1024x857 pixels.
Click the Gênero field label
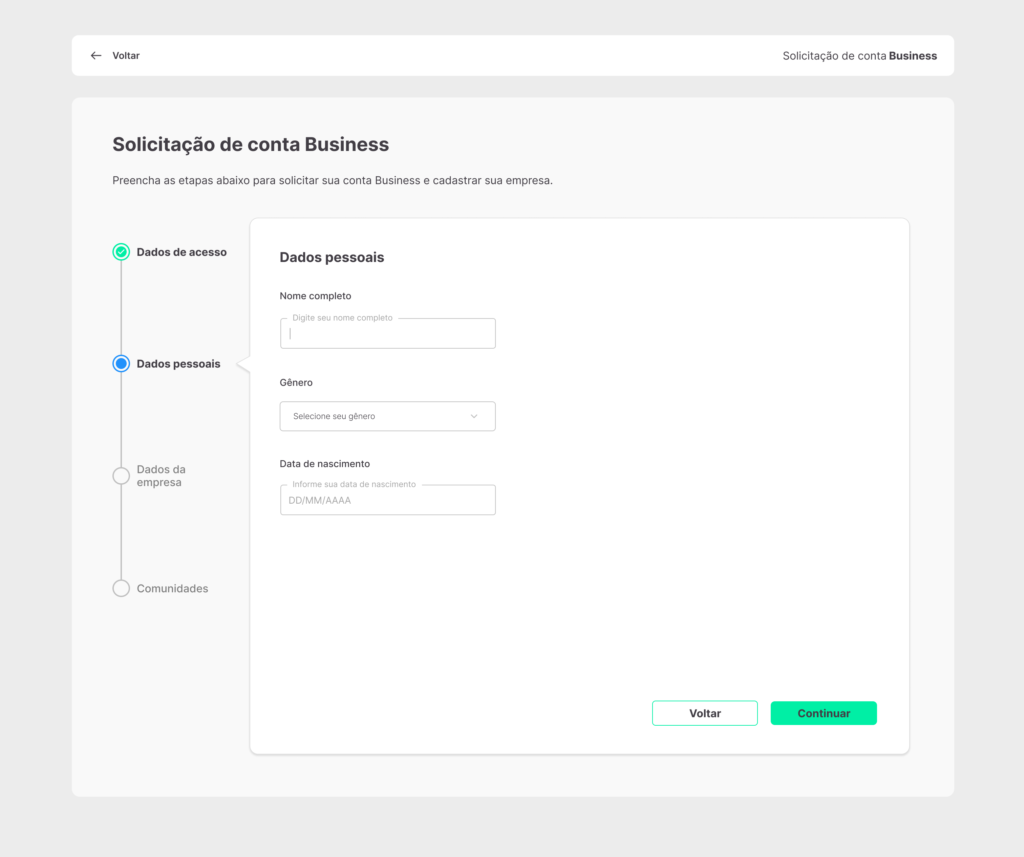point(296,382)
